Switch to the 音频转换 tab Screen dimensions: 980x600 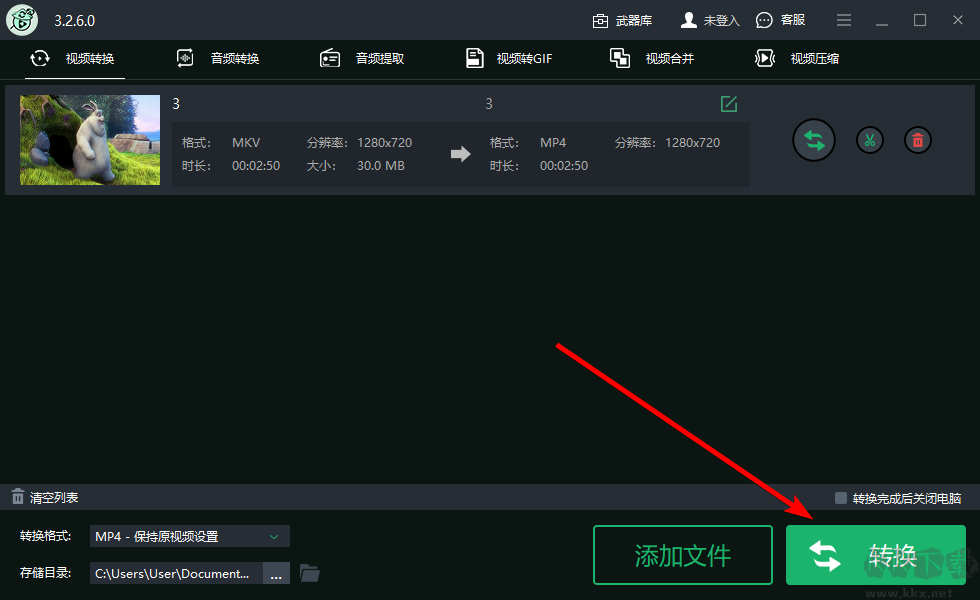coord(220,58)
